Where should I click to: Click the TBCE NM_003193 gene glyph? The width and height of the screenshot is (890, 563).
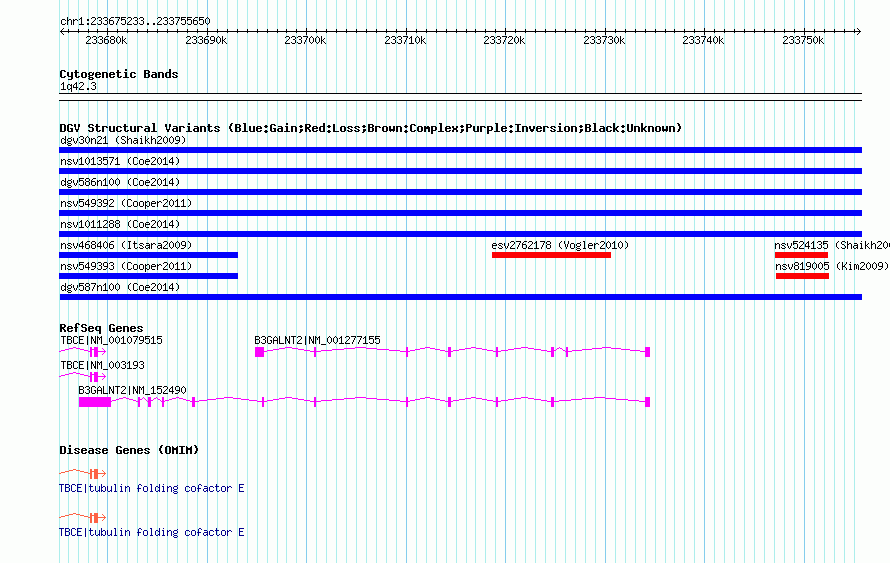point(83,377)
